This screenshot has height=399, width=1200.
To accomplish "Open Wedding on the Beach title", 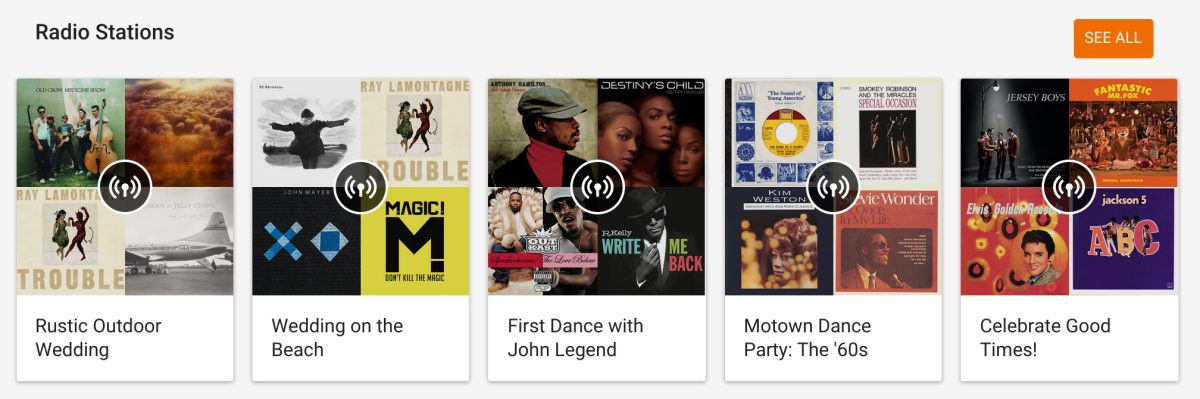I will point(337,338).
